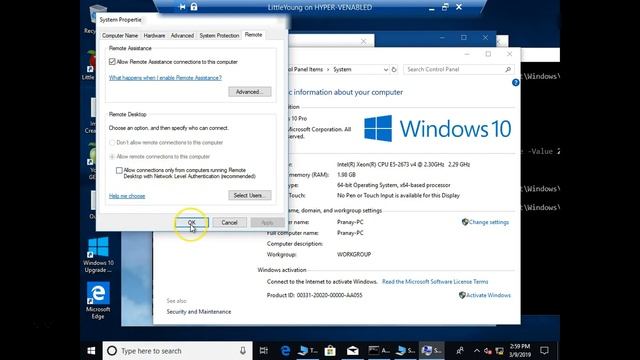The image size is (640, 360).
Task: Click WORKGROUP value text
Action: [354, 254]
